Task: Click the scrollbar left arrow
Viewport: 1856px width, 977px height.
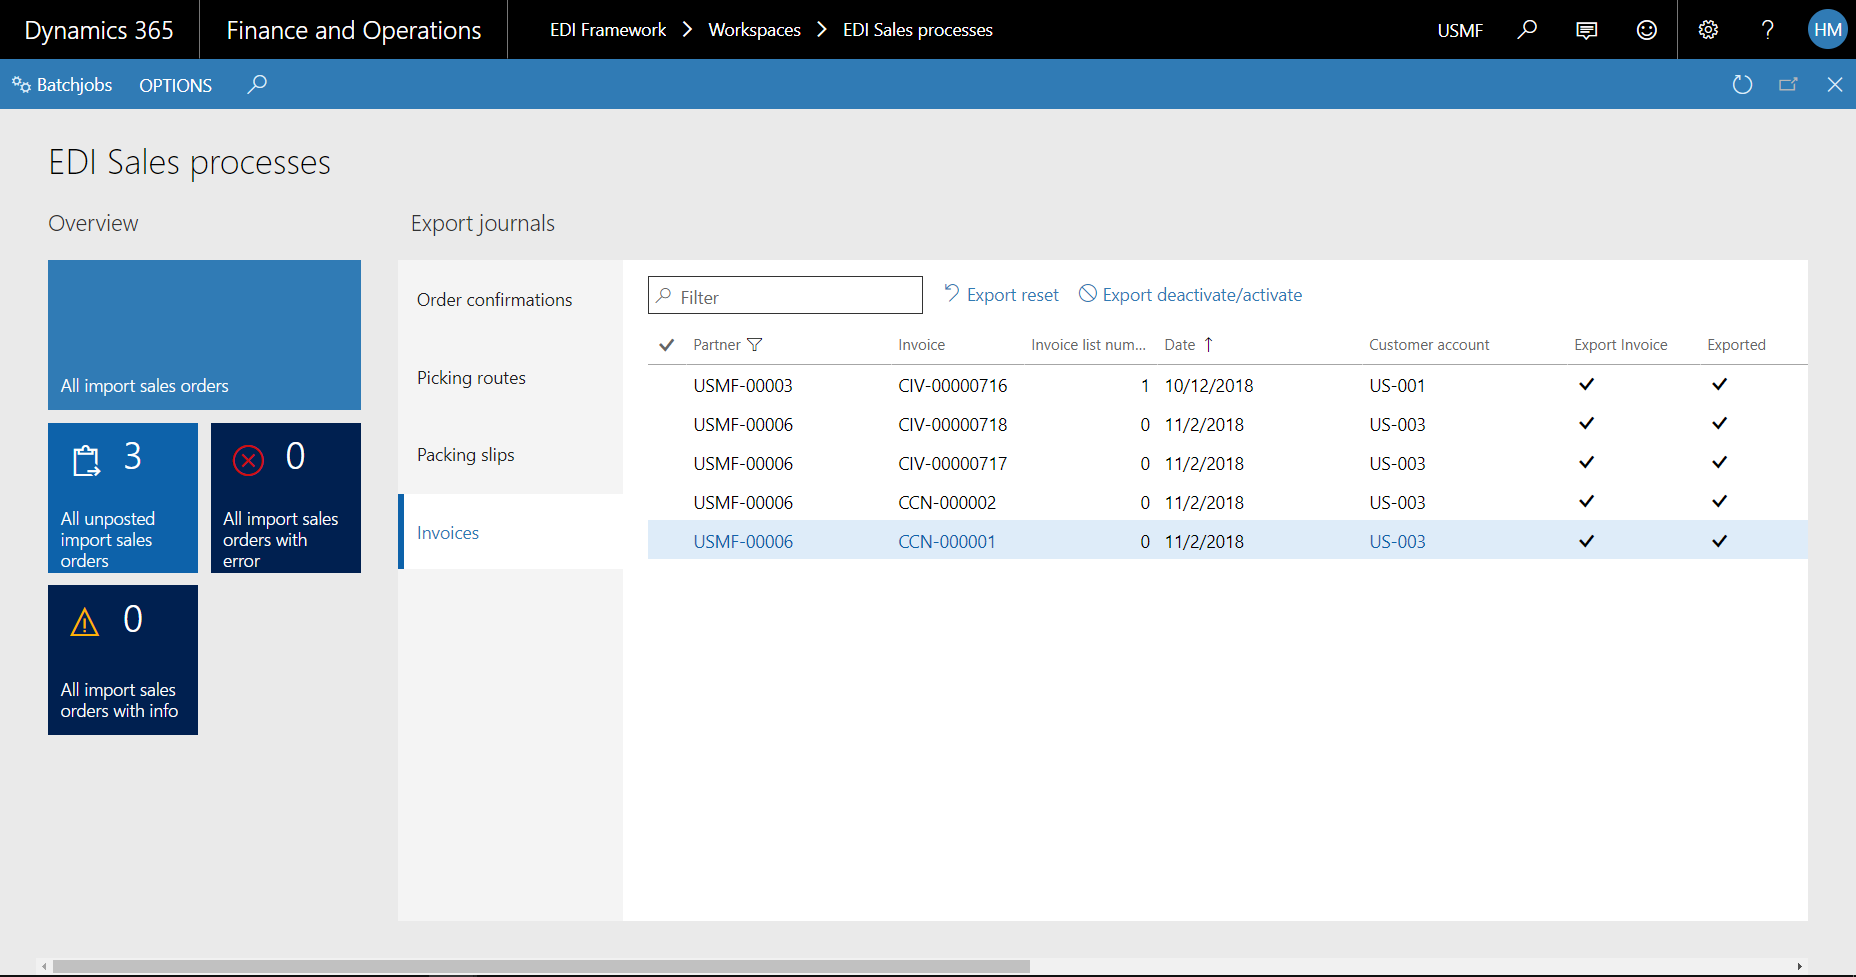Action: pos(44,966)
